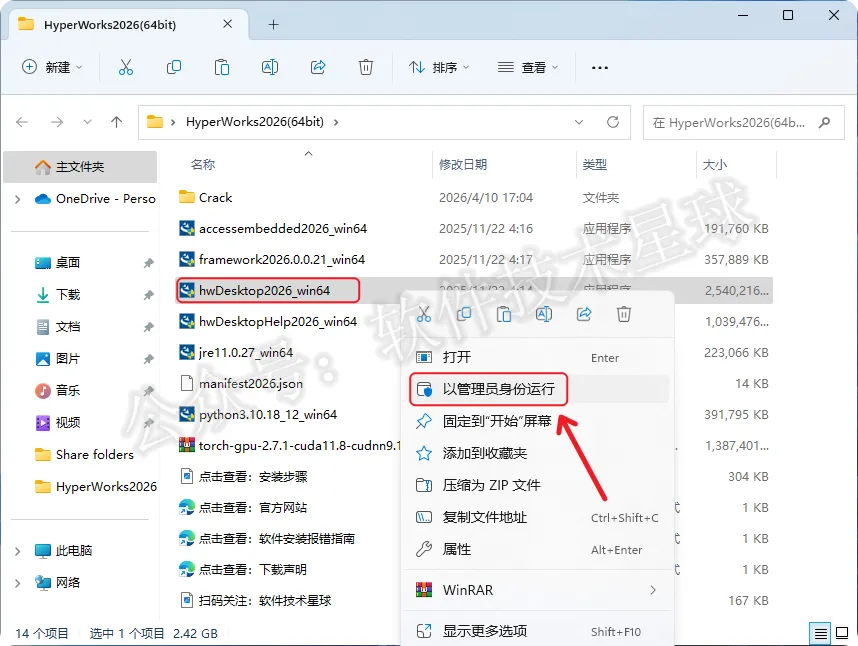Switch to large icons view in the status bar

click(842, 633)
